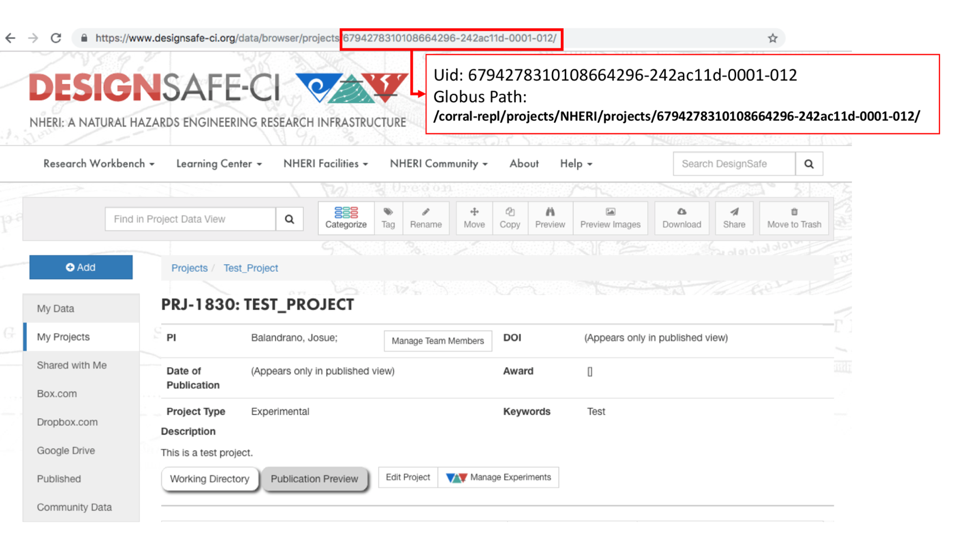Open Box.com in sidebar

(81, 394)
